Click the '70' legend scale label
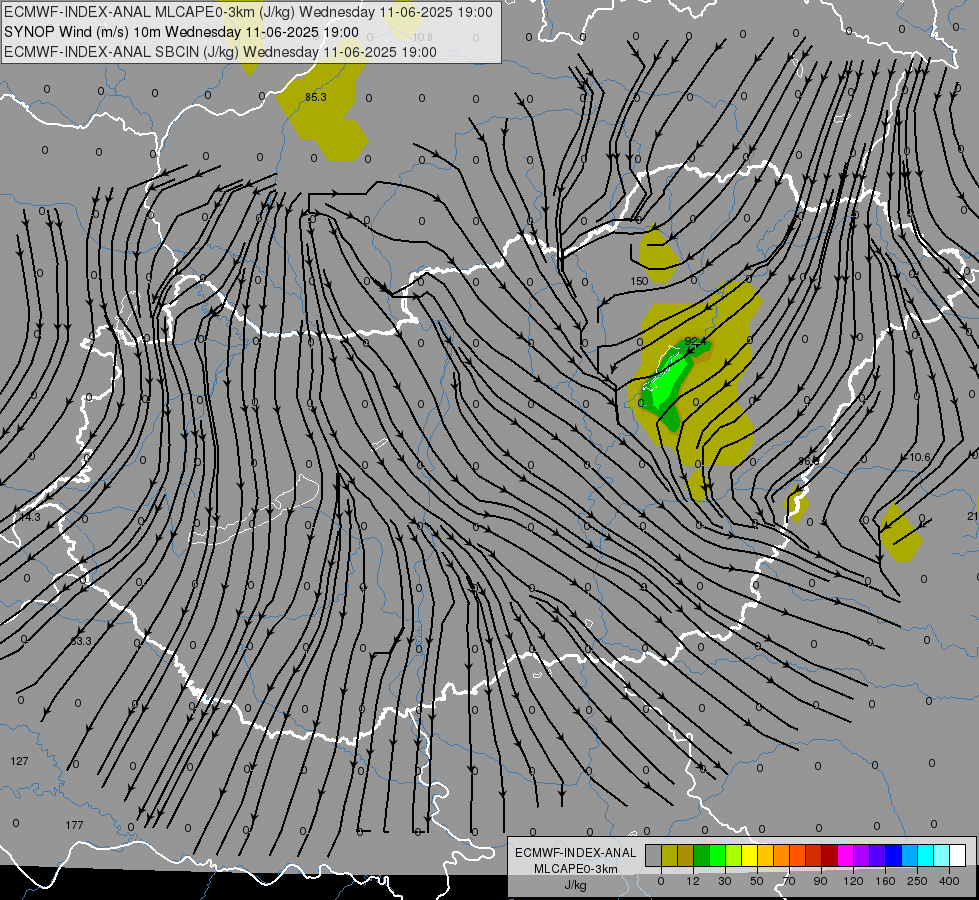The image size is (979, 900). point(789,881)
